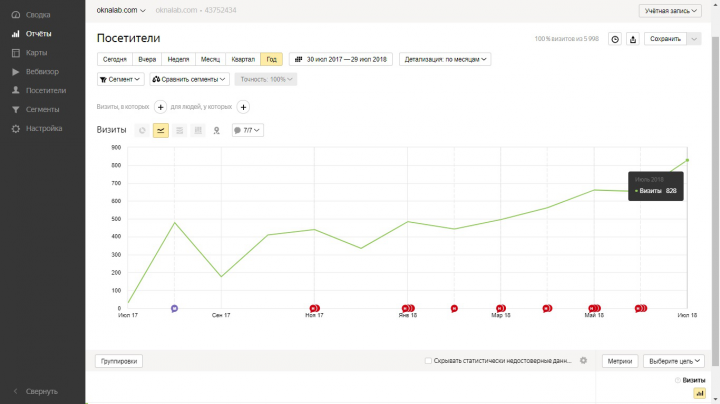Expand the arrow next to Сохранить
Screen dimensions: 720x404
pyautogui.click(x=694, y=39)
